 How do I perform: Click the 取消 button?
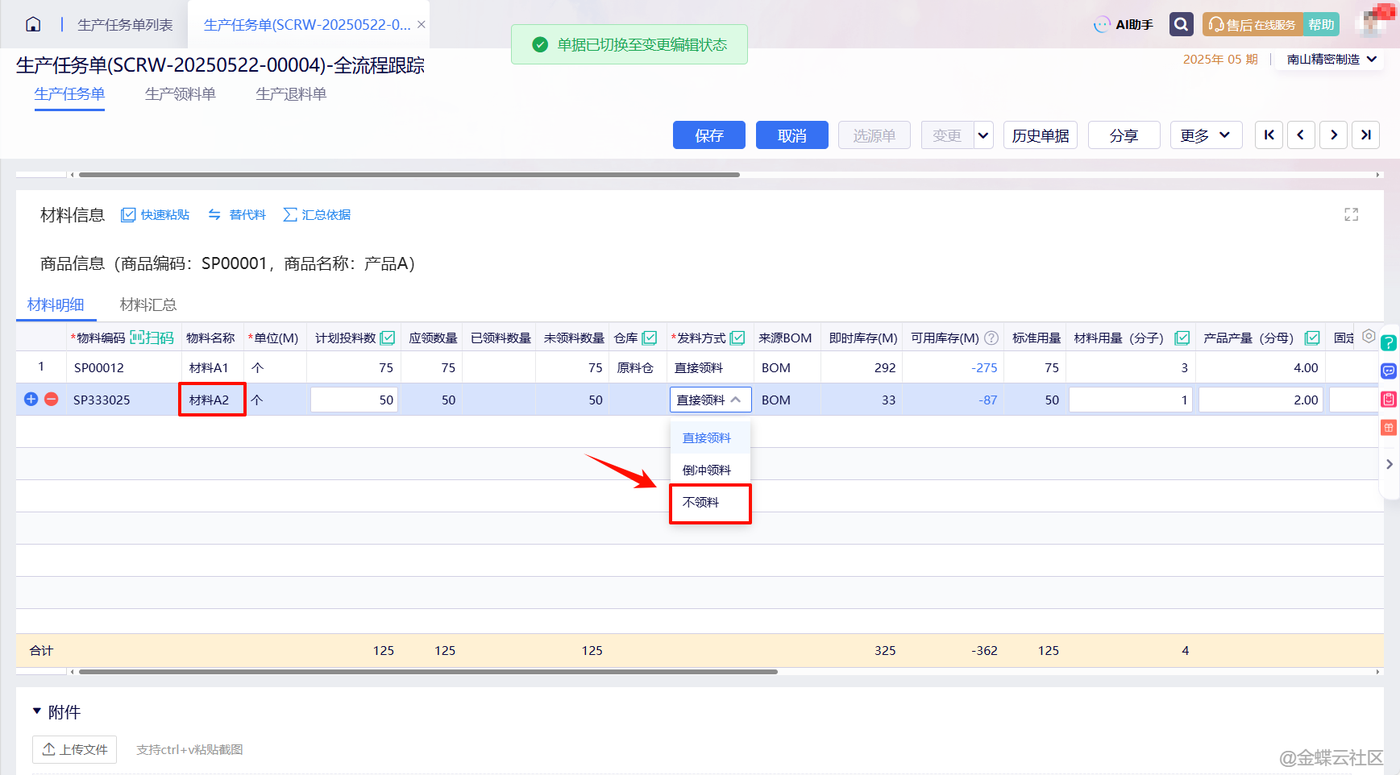(x=792, y=135)
